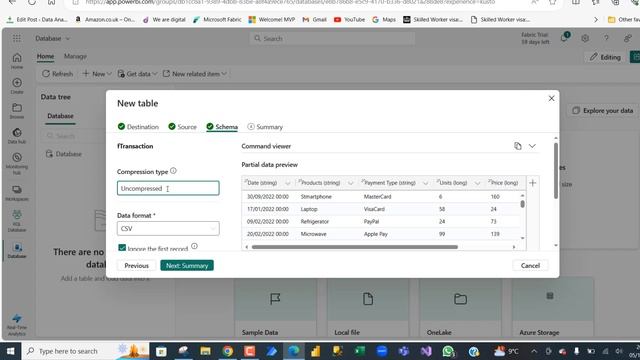640x360 pixels.
Task: Open the settings gear icon
Action: pos(585,38)
